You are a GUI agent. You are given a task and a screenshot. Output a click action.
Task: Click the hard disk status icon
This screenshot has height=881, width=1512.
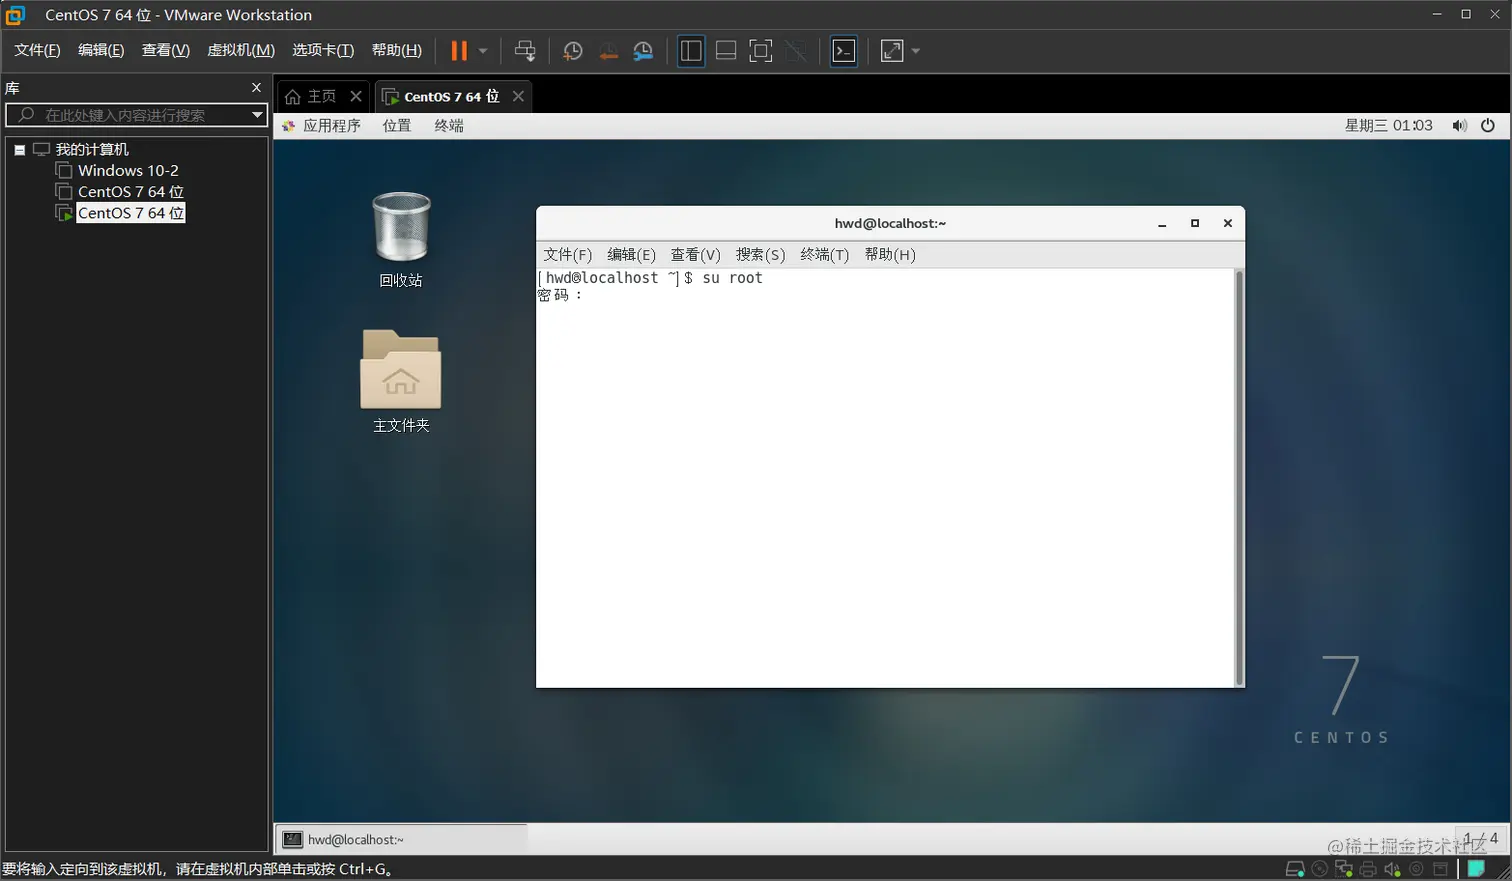tap(1295, 869)
